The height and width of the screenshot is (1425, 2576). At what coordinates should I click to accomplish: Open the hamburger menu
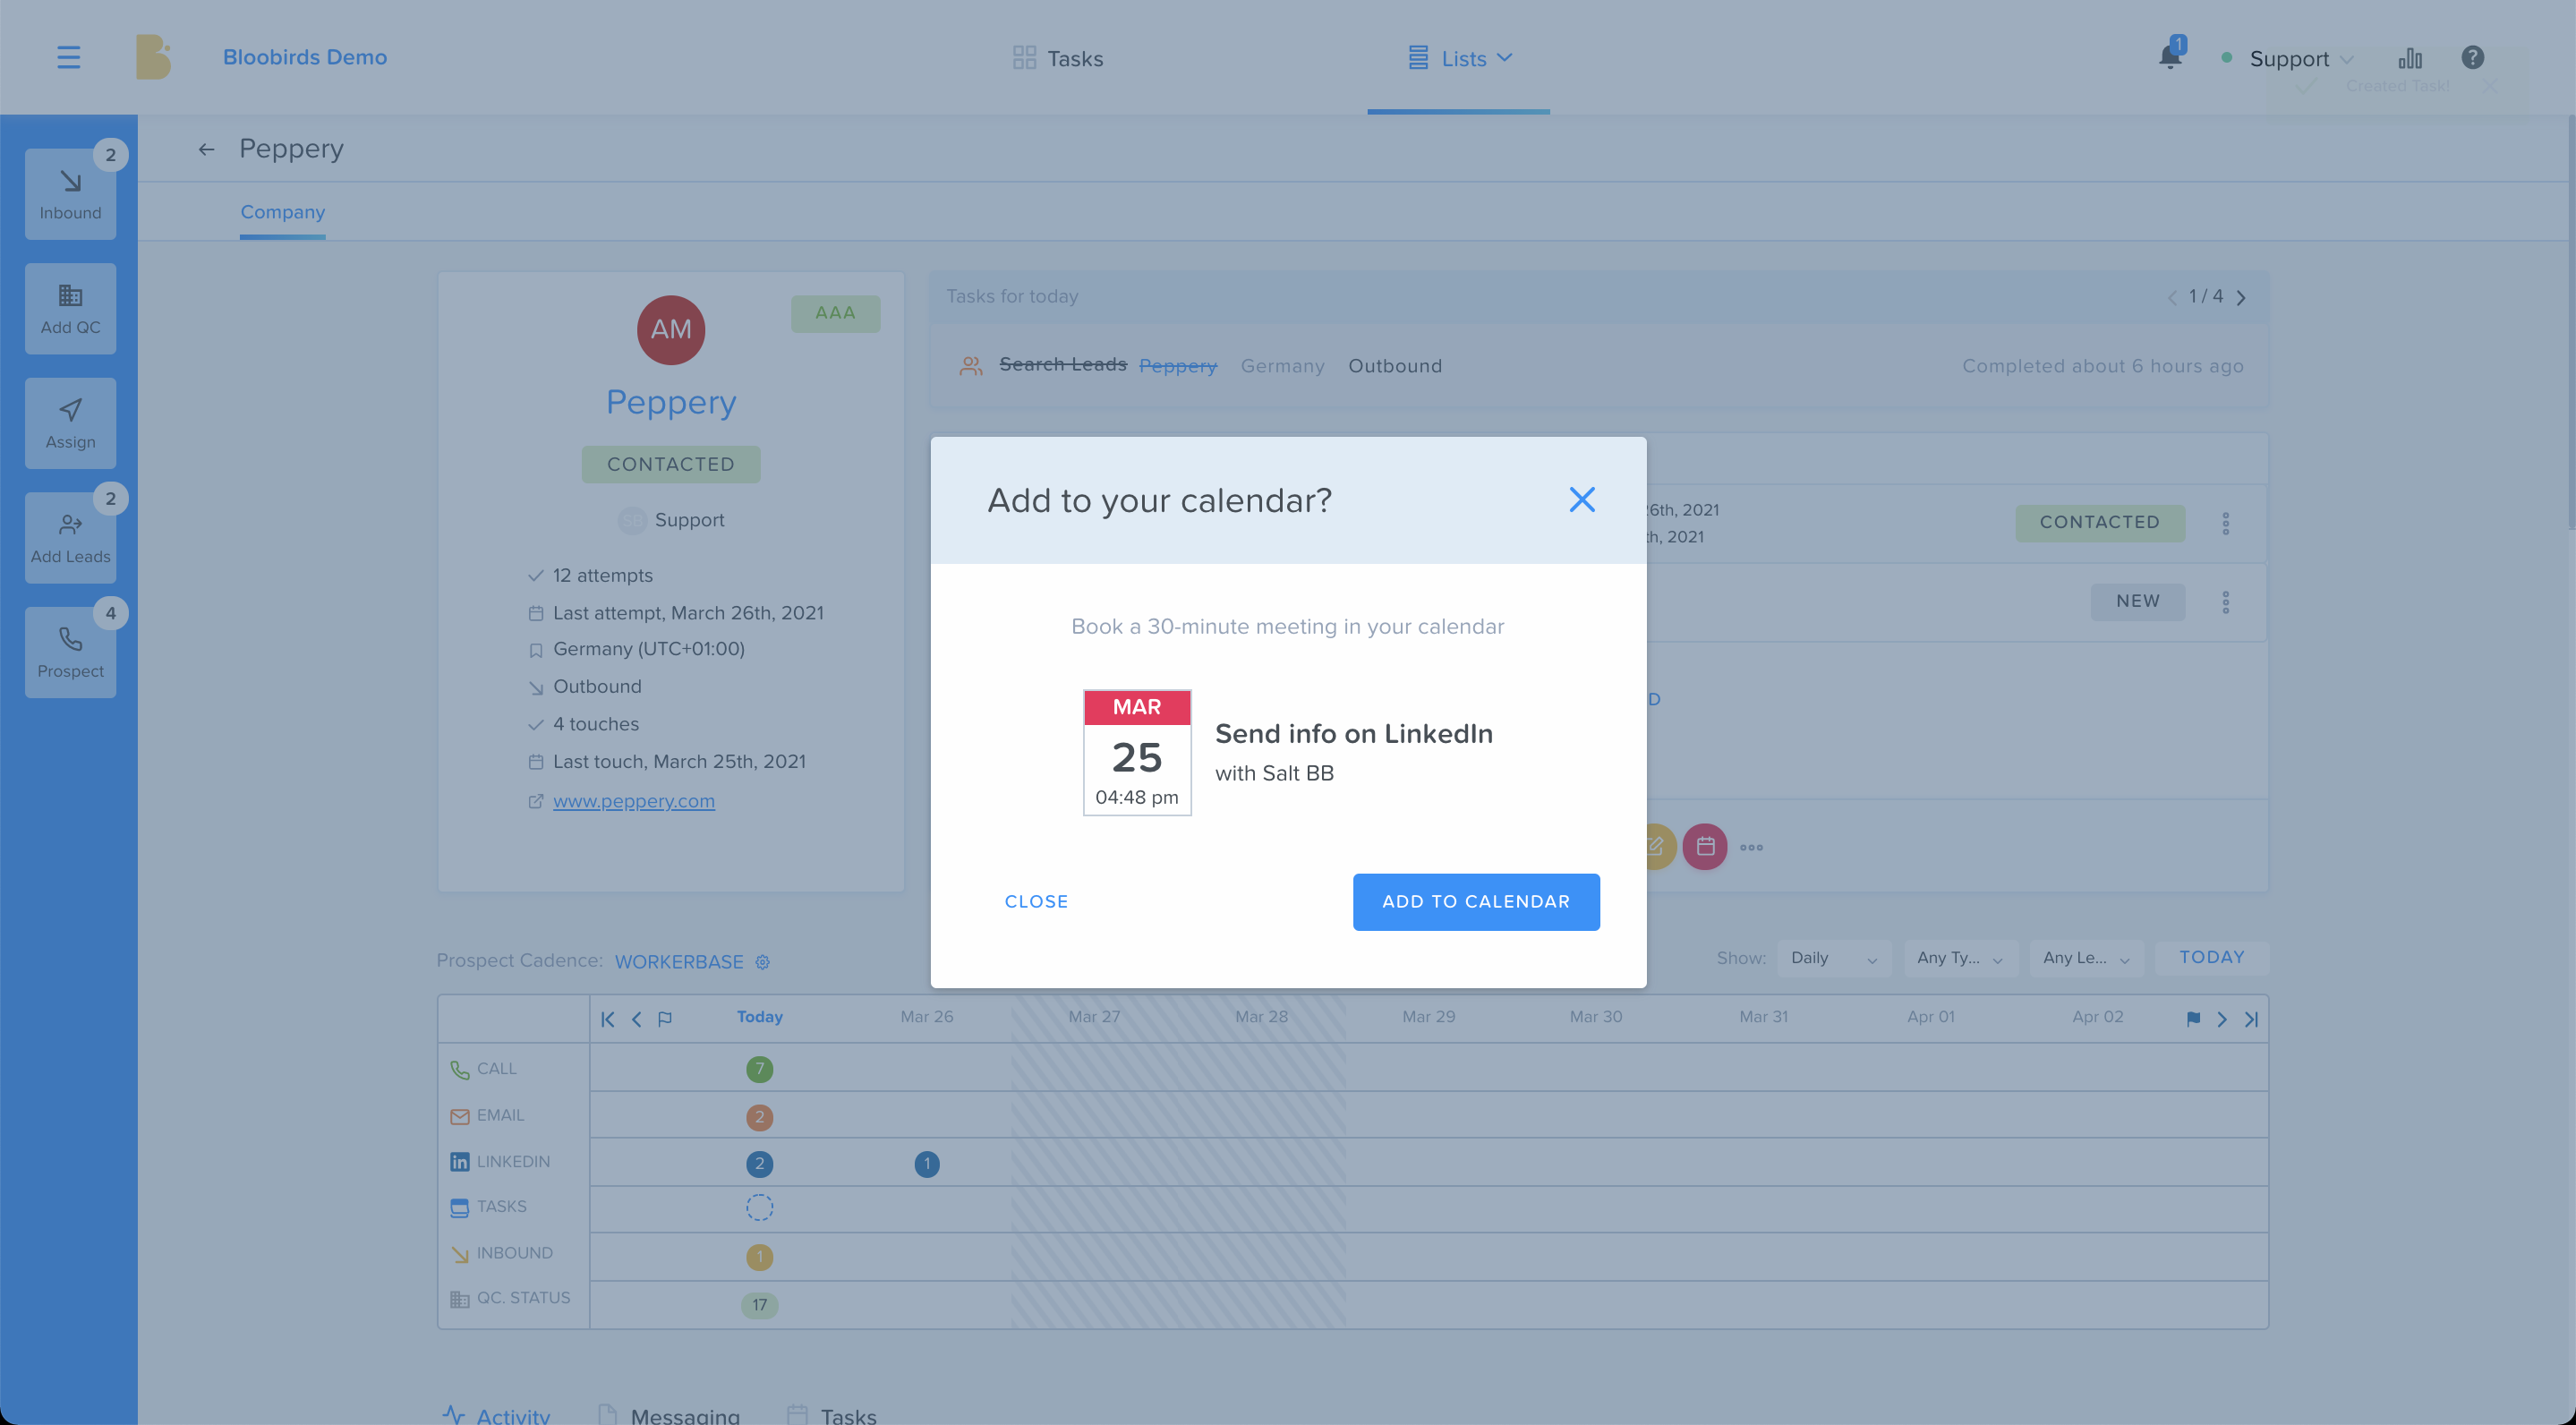68,57
